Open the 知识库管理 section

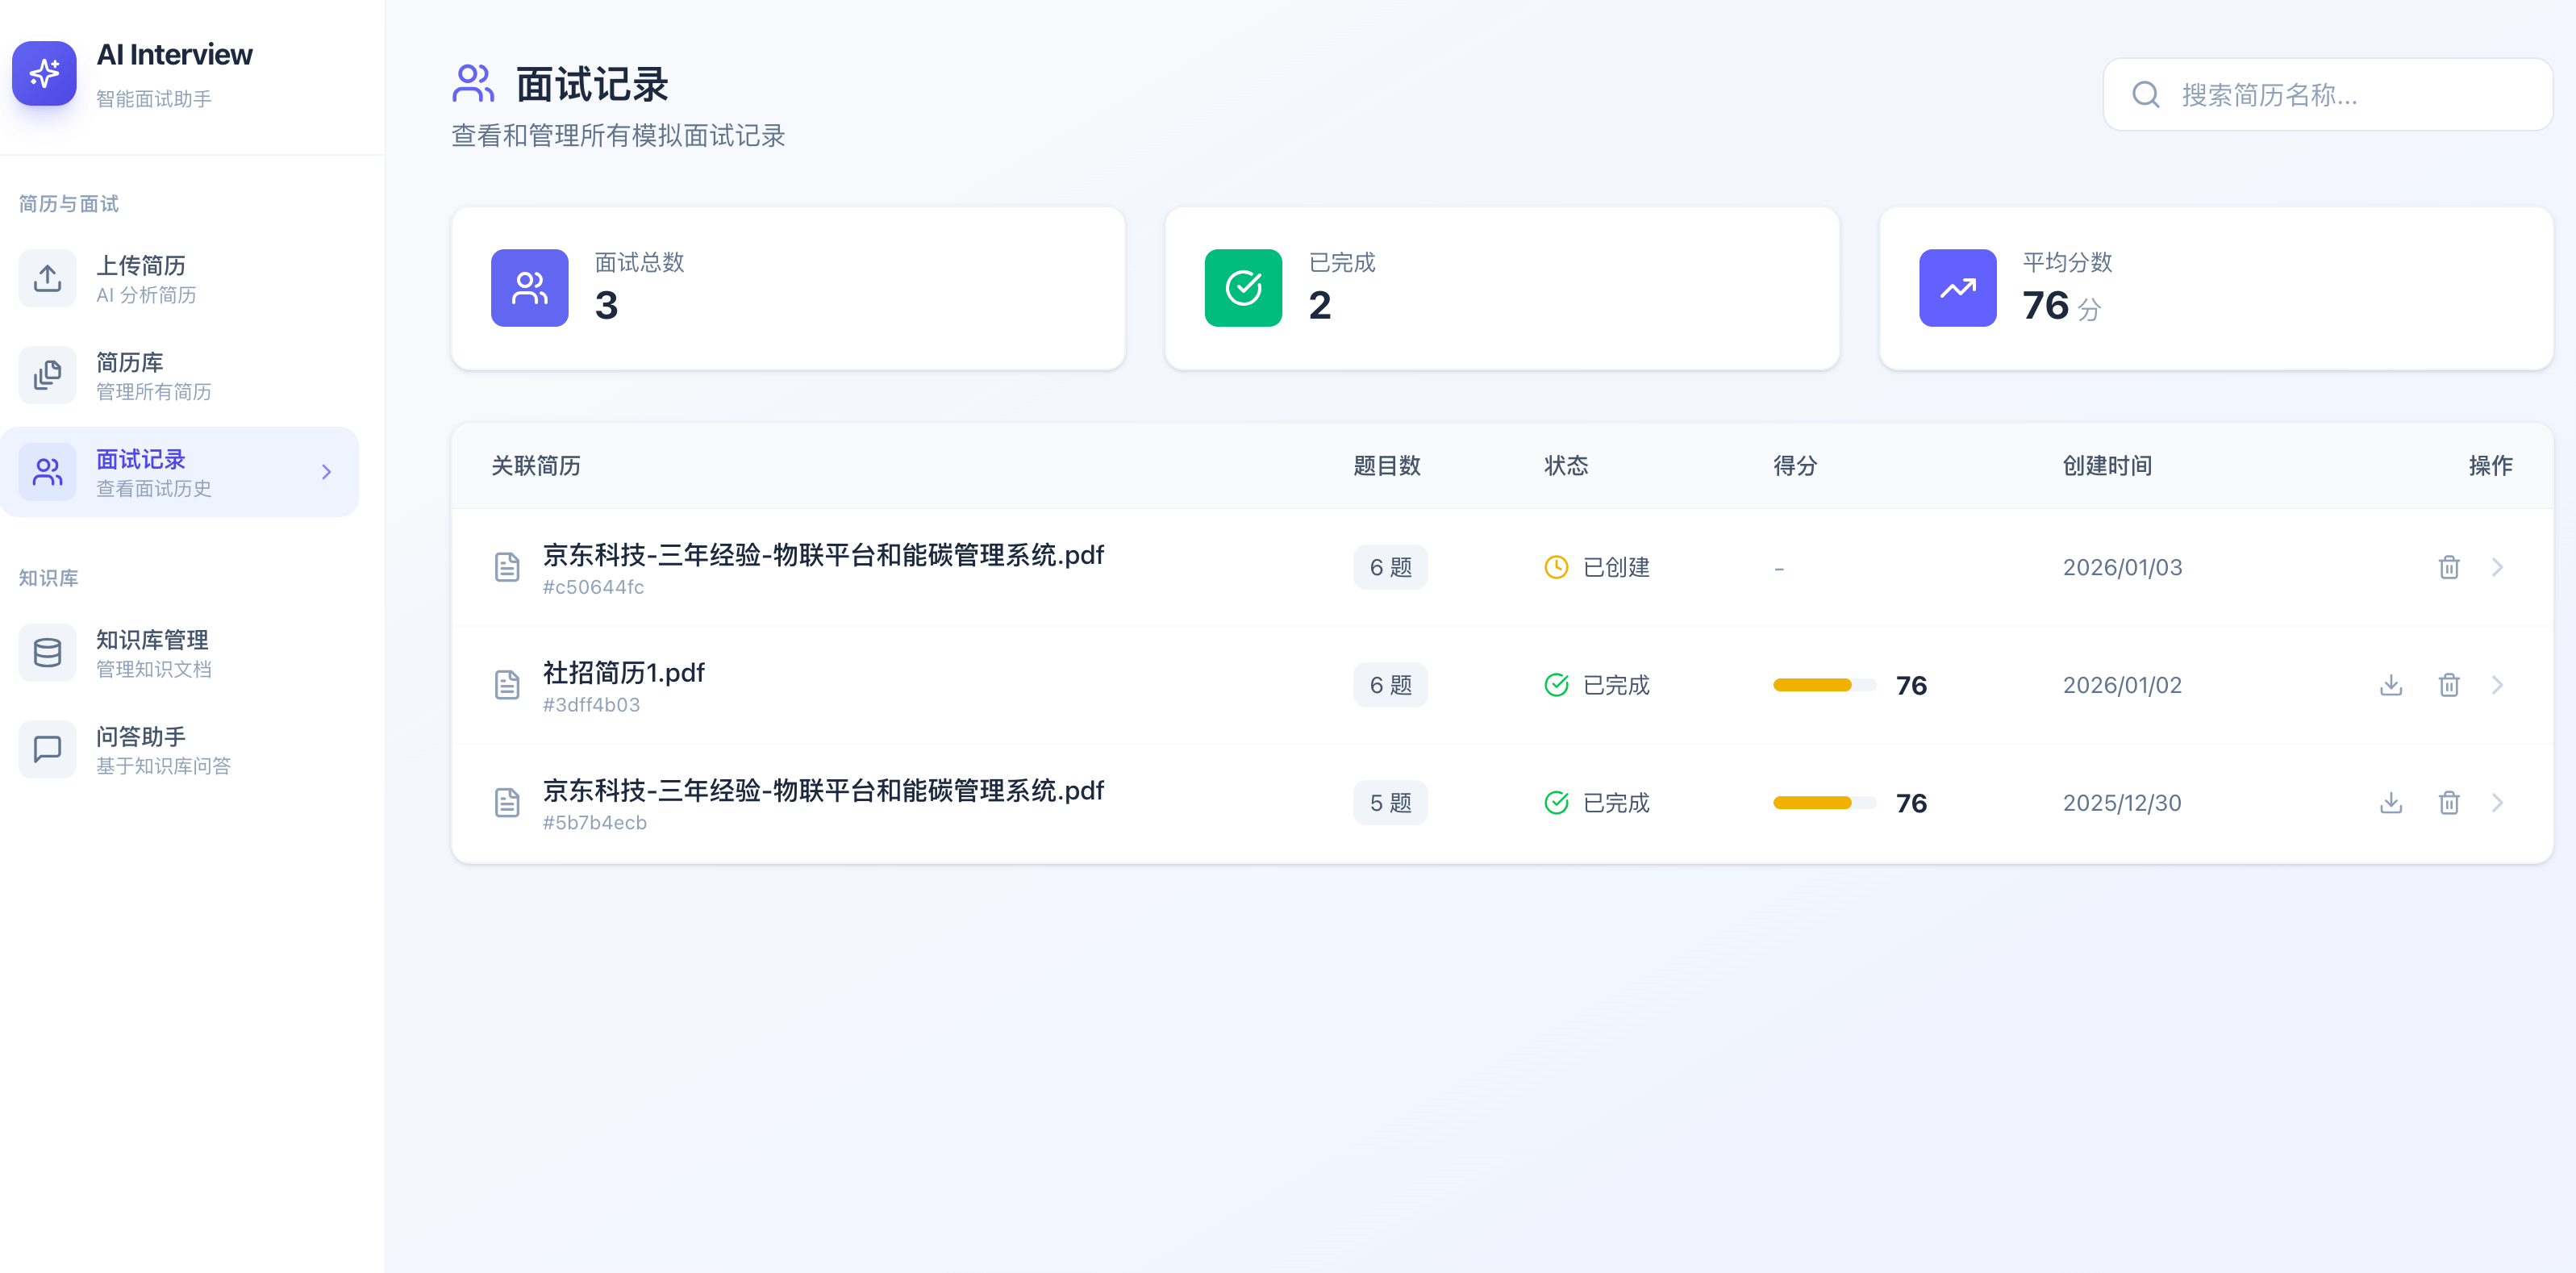pos(152,640)
